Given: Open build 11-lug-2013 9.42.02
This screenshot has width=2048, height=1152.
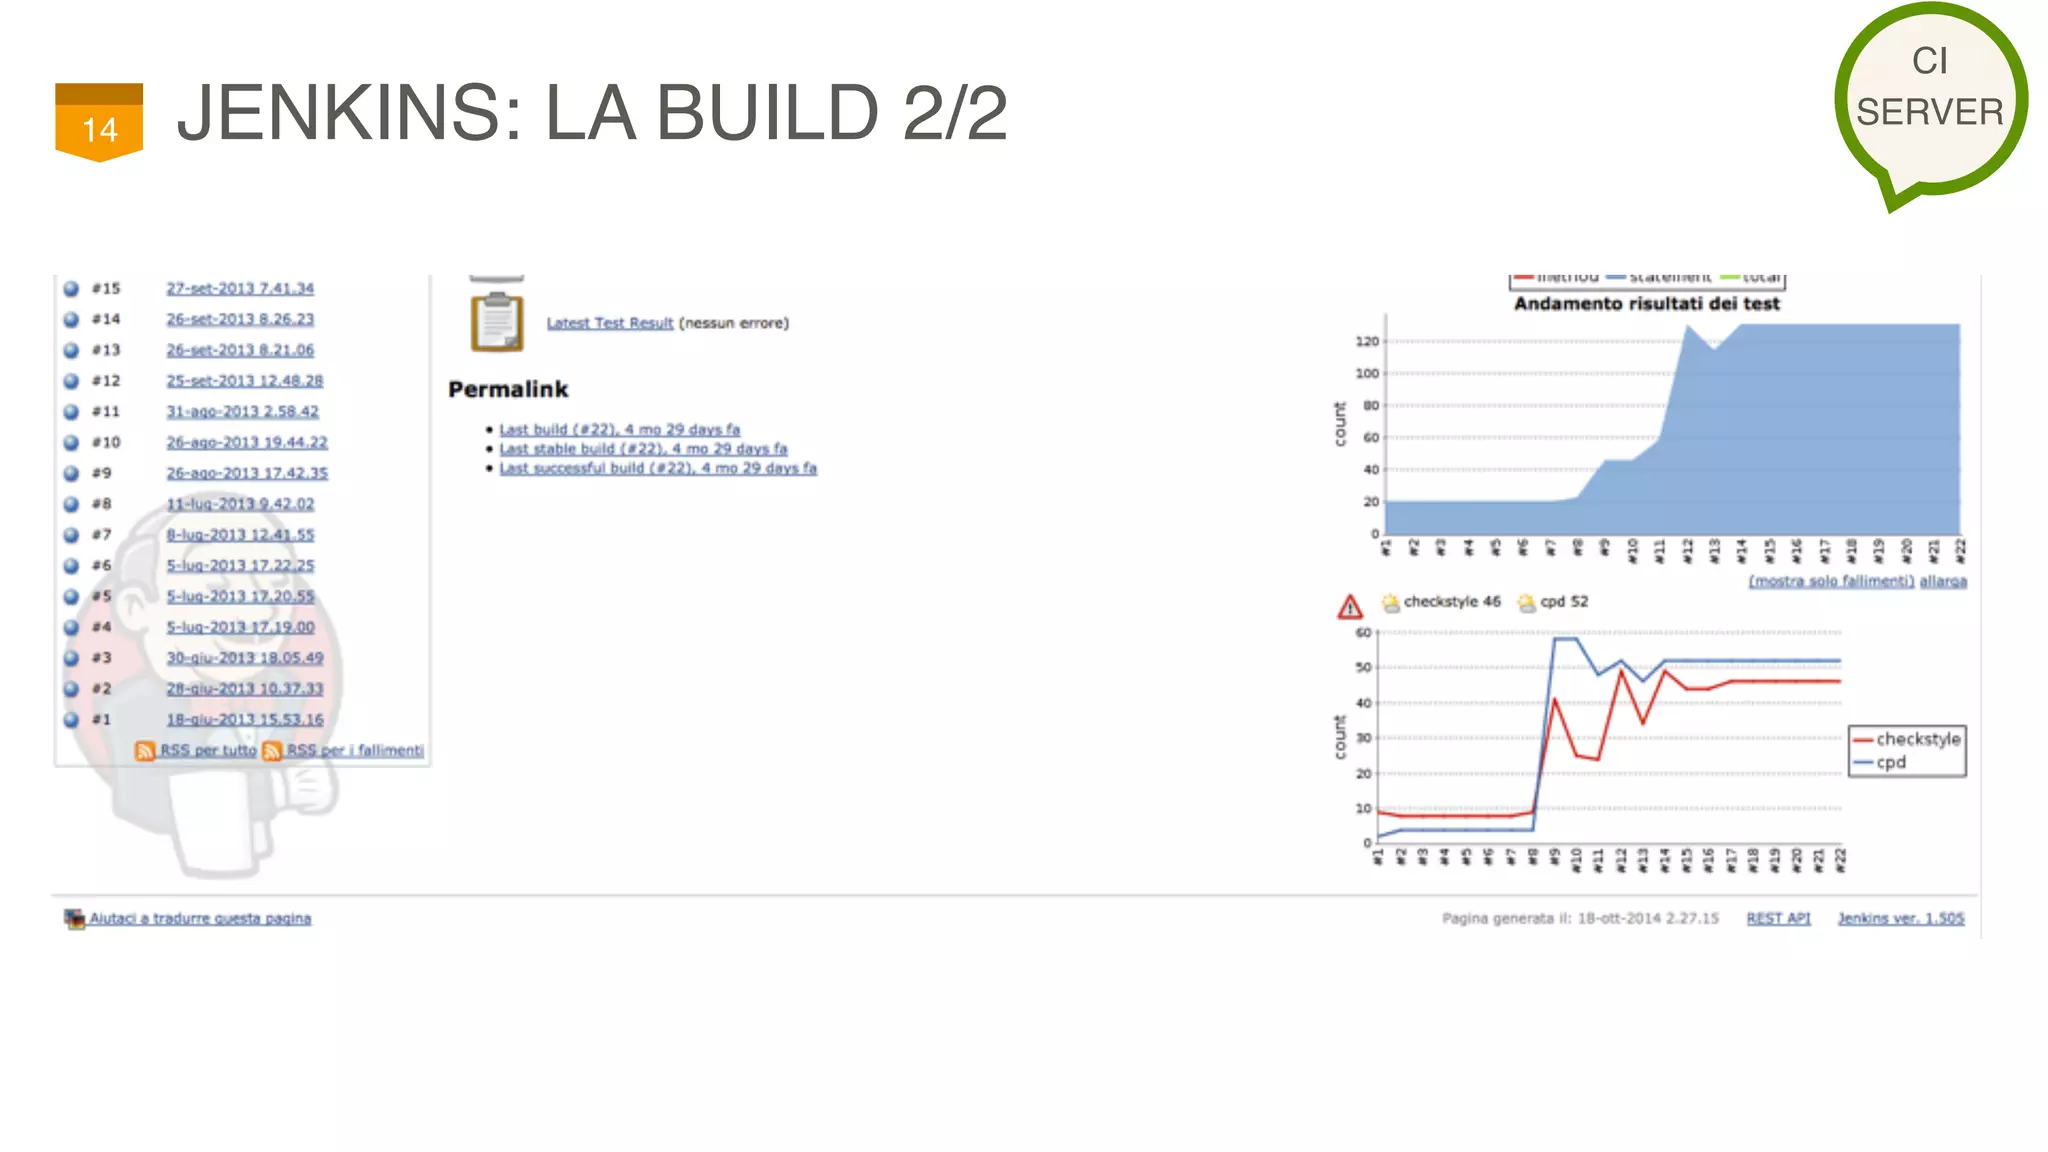Looking at the screenshot, I should coord(240,504).
